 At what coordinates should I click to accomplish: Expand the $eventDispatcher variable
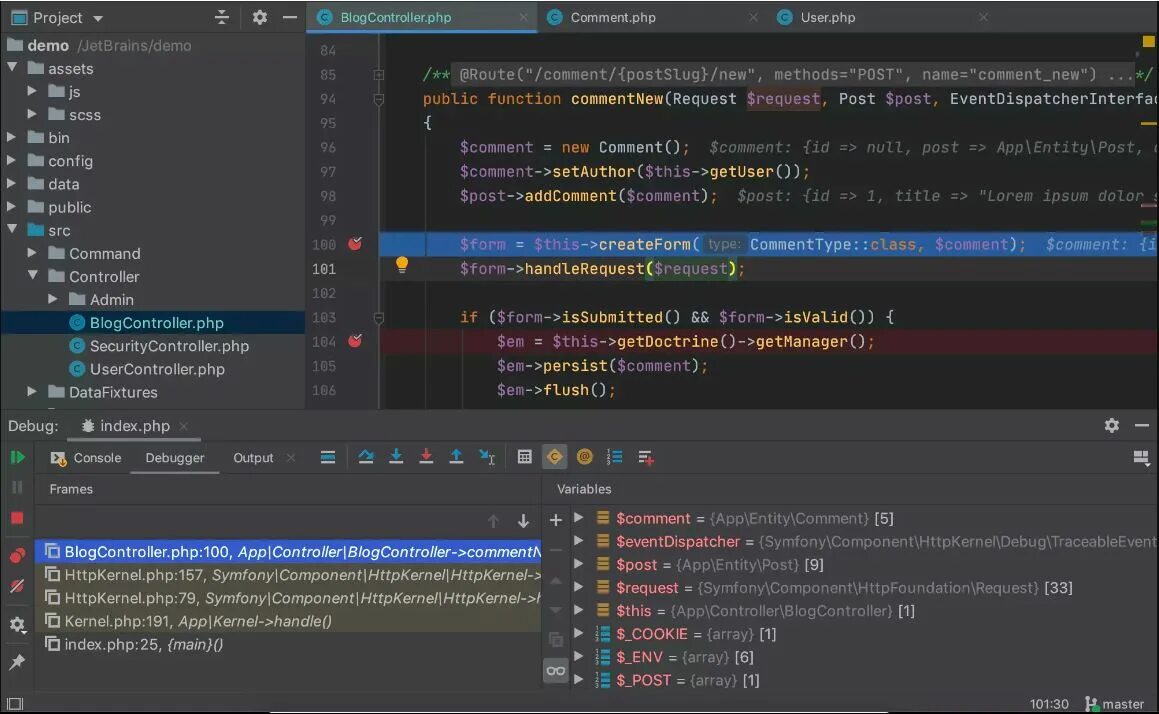(x=579, y=541)
